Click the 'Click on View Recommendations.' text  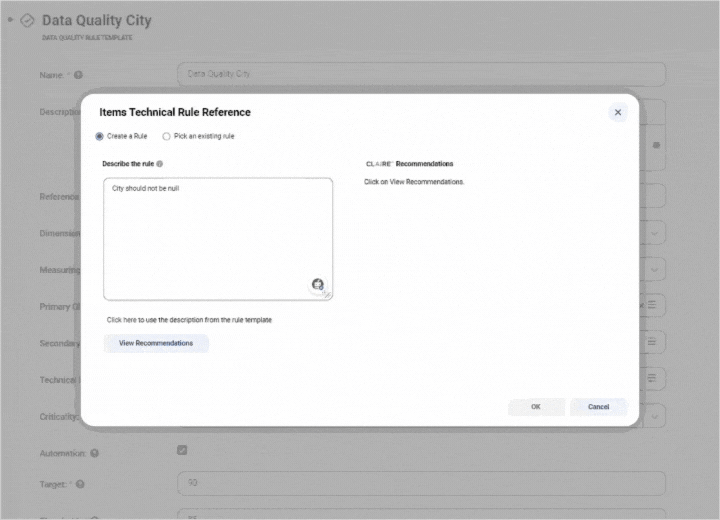click(414, 182)
